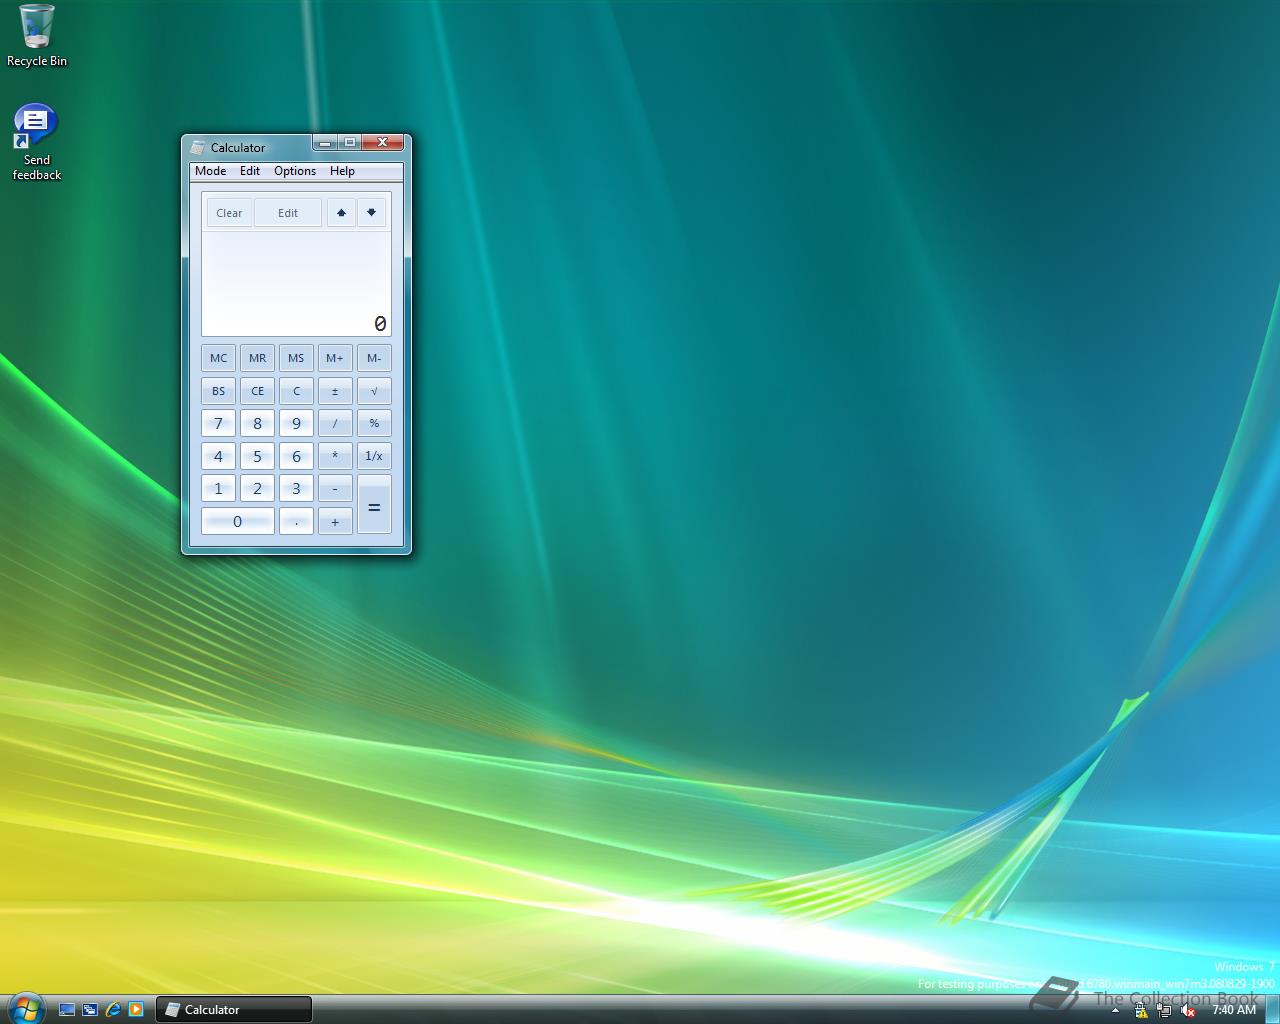This screenshot has width=1280, height=1024.
Task: Open the Options menu
Action: click(x=295, y=171)
